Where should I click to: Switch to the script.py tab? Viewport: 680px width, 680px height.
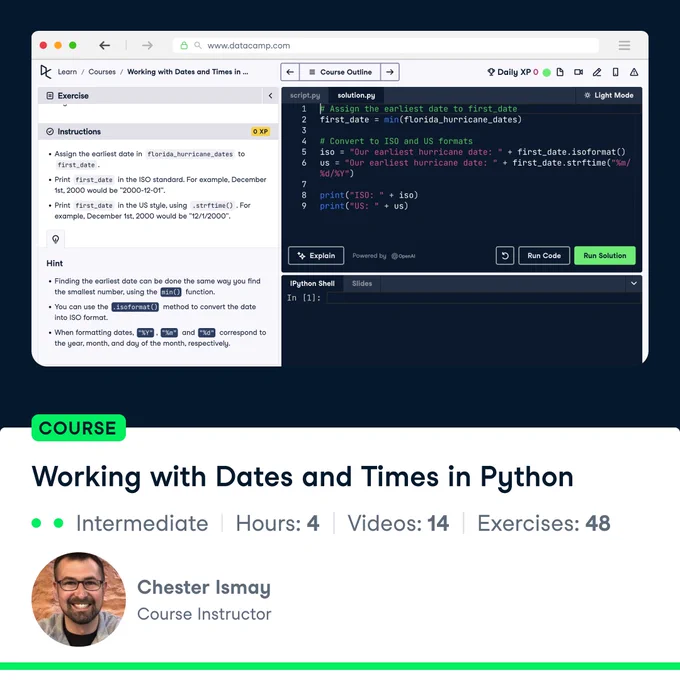pos(305,95)
